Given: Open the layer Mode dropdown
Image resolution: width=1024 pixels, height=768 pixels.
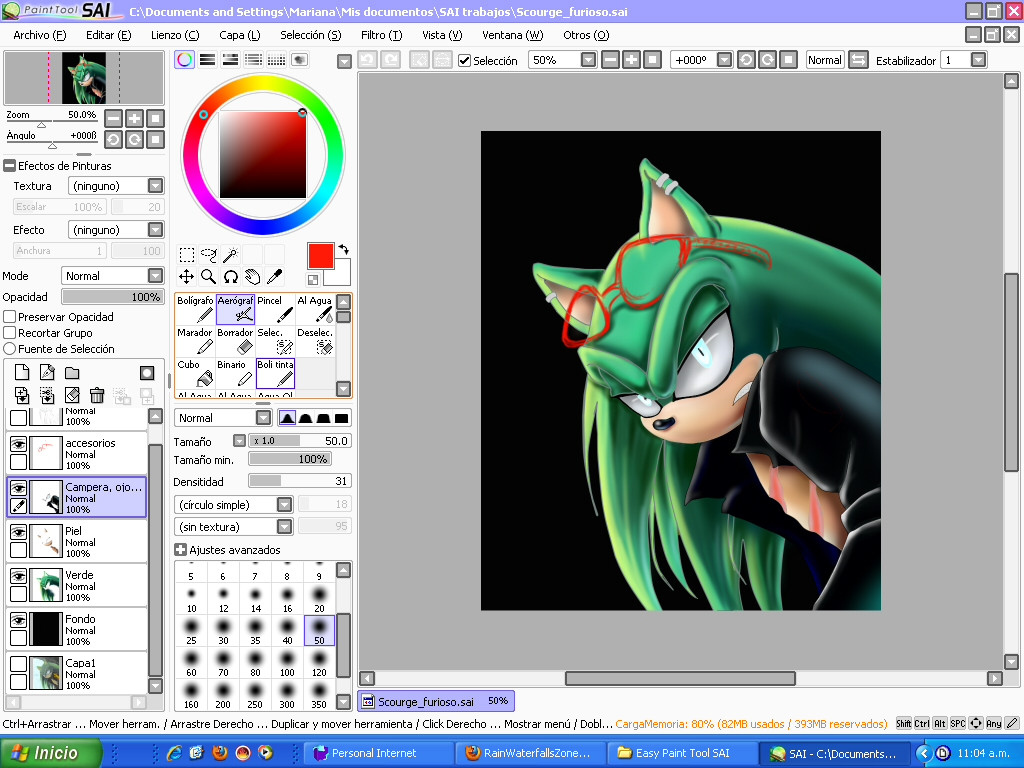Looking at the screenshot, I should (155, 276).
